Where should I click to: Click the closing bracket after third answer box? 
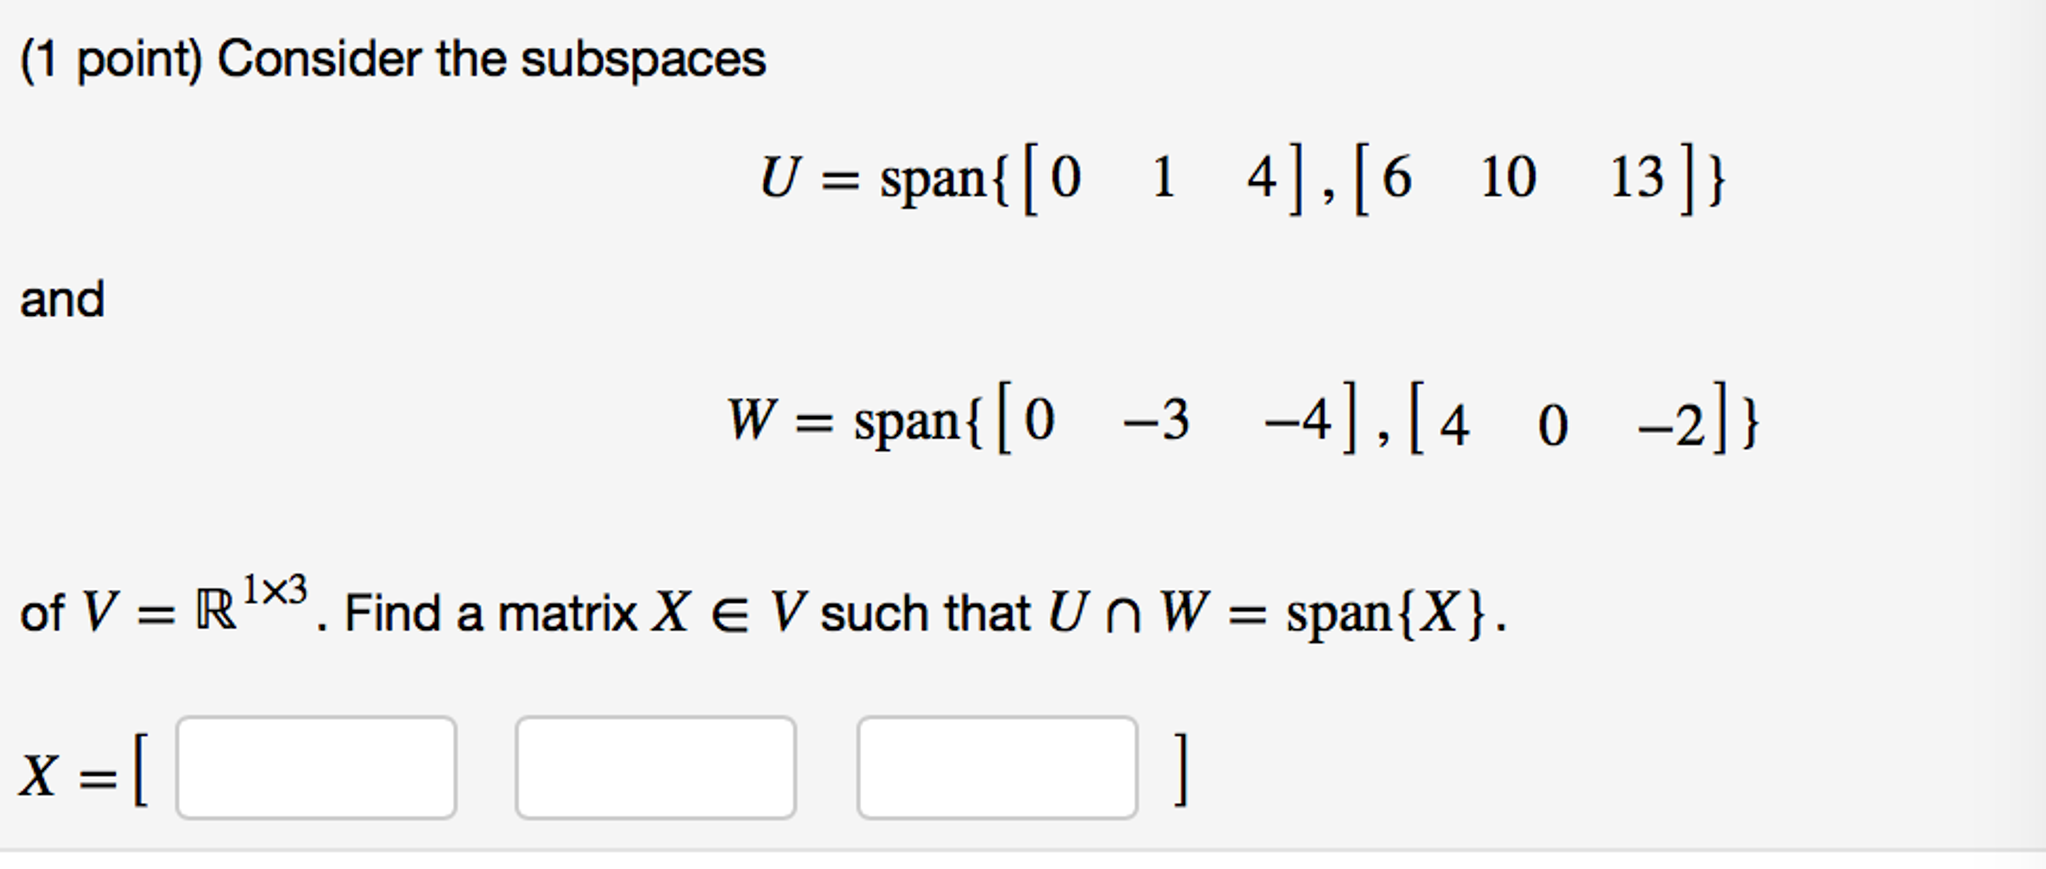point(1180,770)
